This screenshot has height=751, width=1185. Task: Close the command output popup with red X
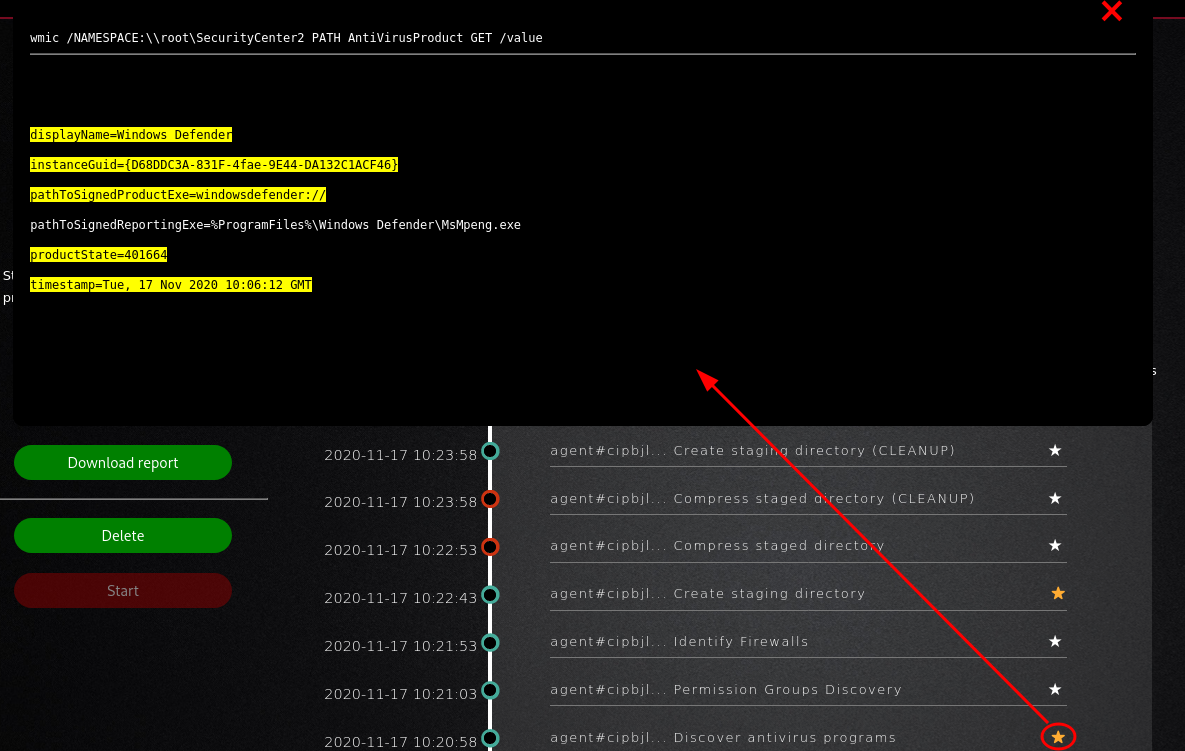click(1111, 12)
